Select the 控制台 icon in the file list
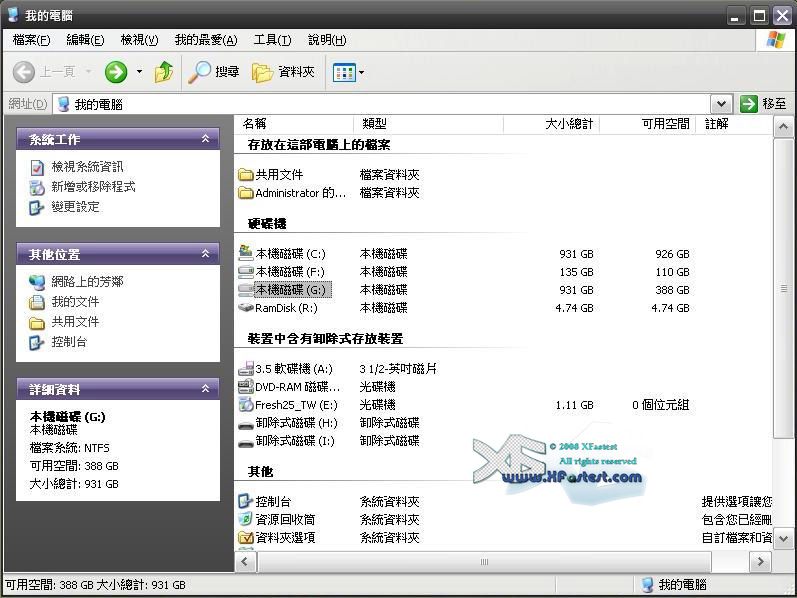 point(246,501)
